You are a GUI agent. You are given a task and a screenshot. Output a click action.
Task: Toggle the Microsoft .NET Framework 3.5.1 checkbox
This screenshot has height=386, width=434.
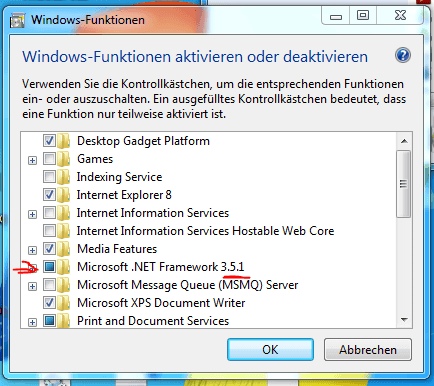click(x=49, y=267)
